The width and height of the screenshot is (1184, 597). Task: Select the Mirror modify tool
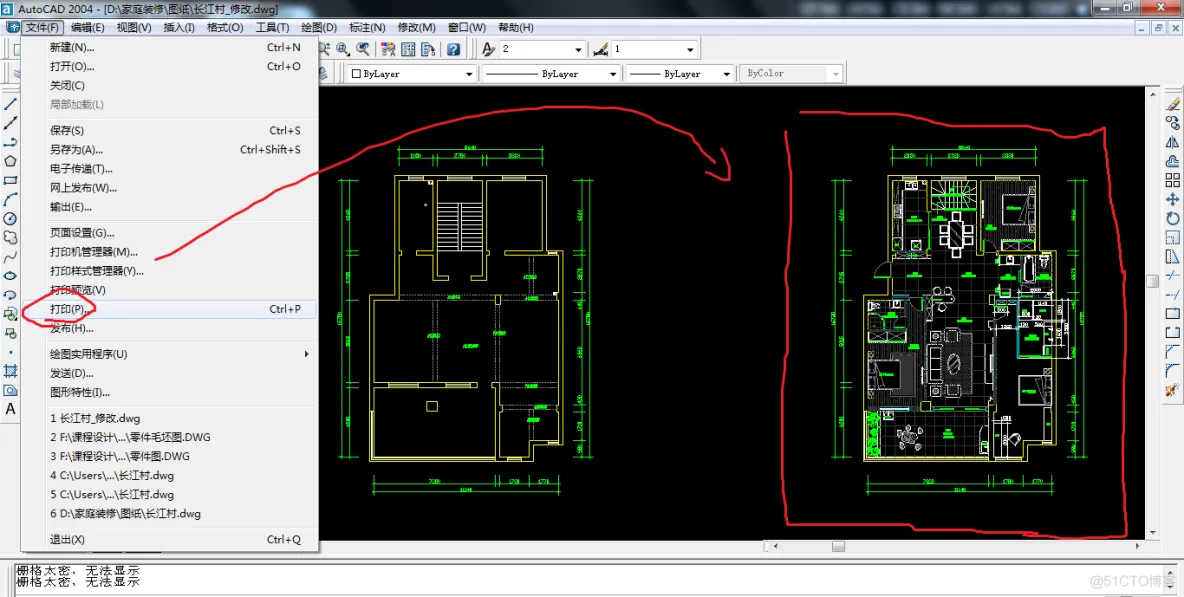(1172, 142)
